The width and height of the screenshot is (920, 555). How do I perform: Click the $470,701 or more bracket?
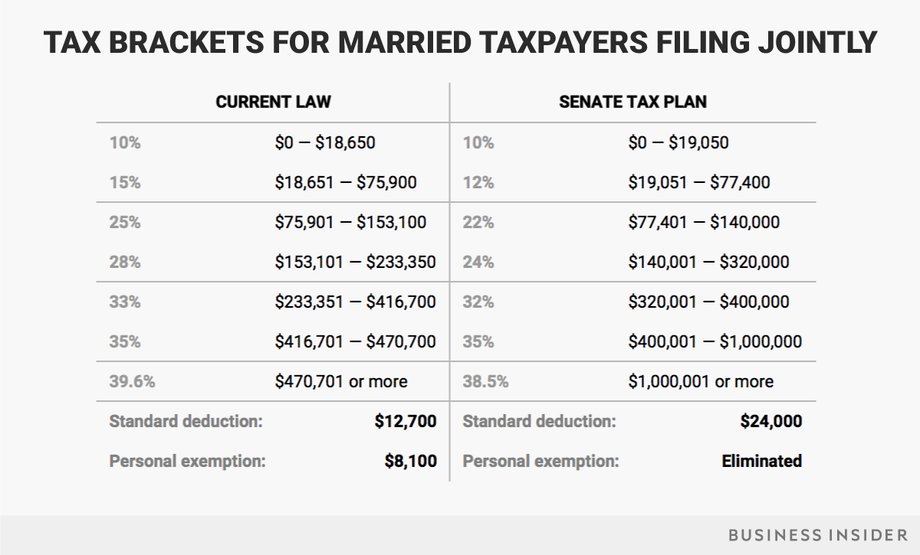click(341, 381)
